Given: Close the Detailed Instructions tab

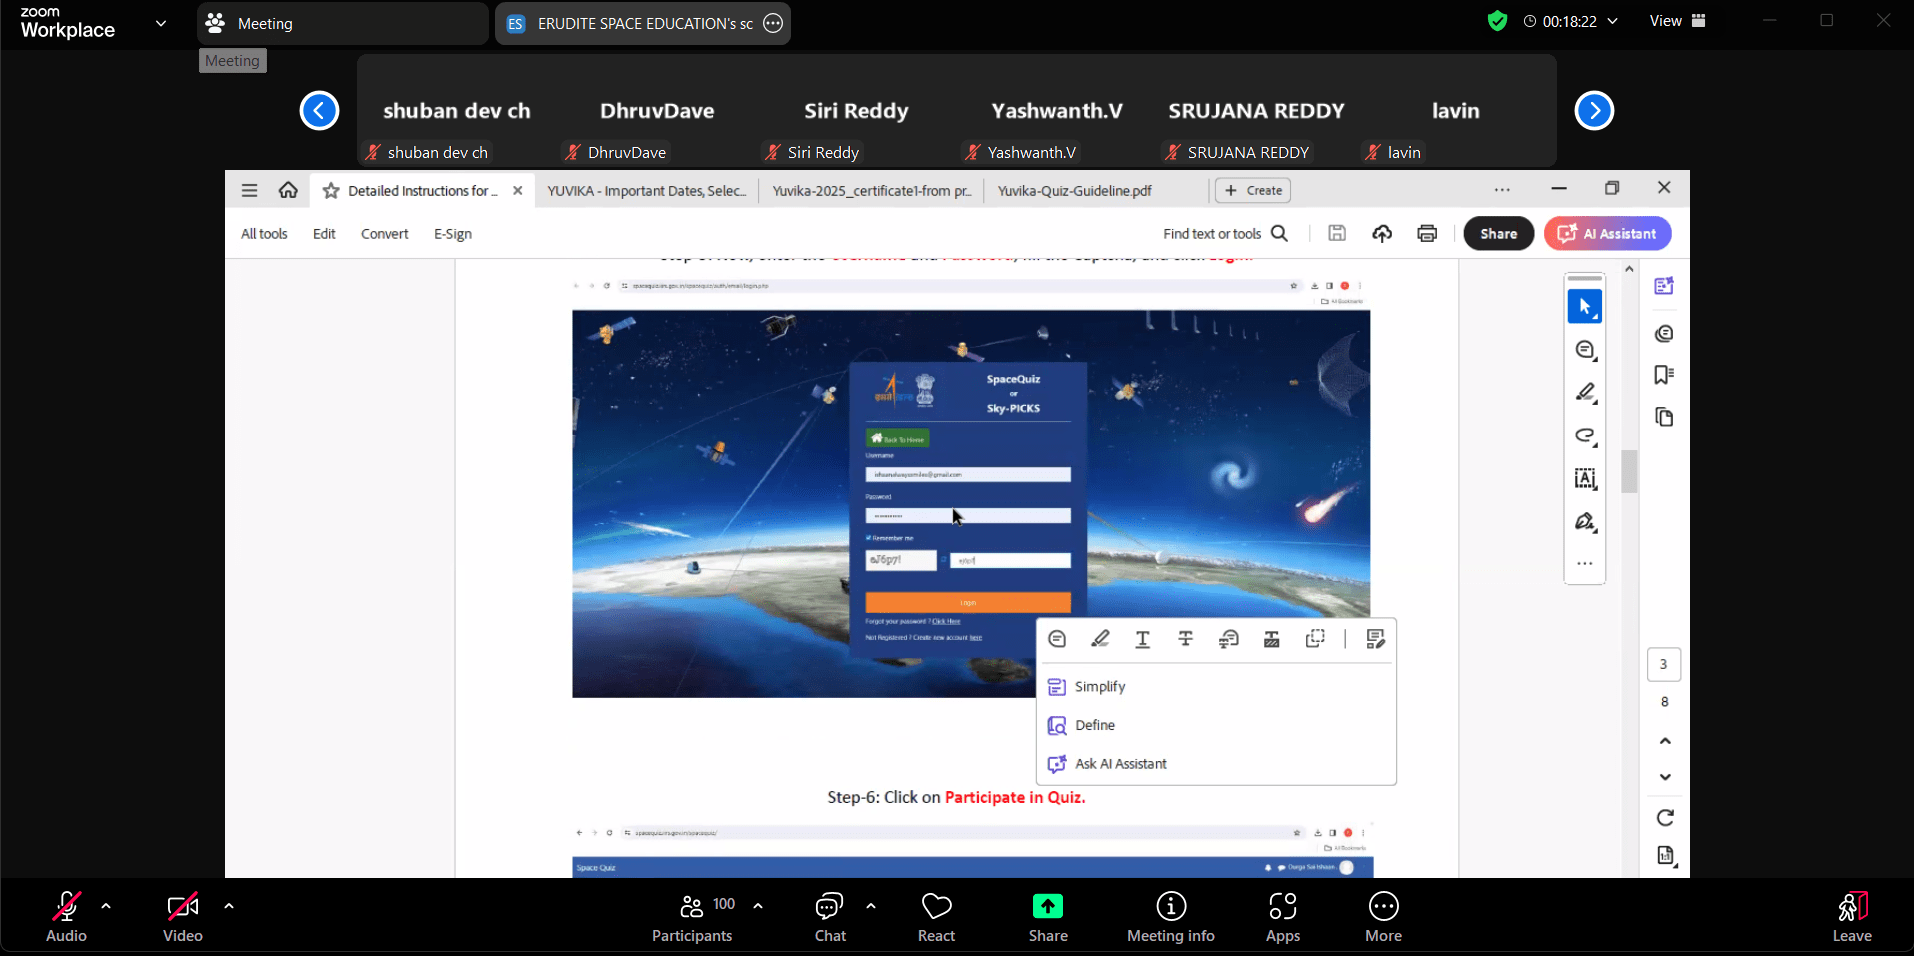Looking at the screenshot, I should point(517,191).
